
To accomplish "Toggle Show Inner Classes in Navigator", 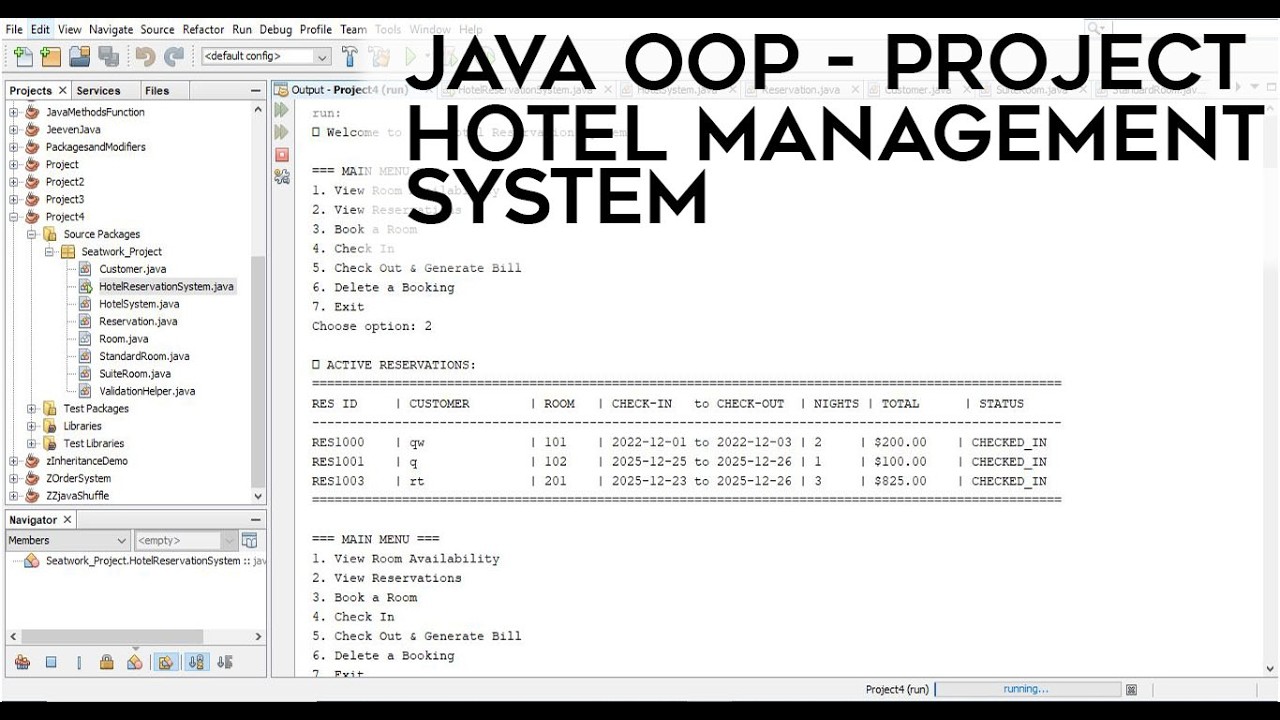I will click(135, 662).
